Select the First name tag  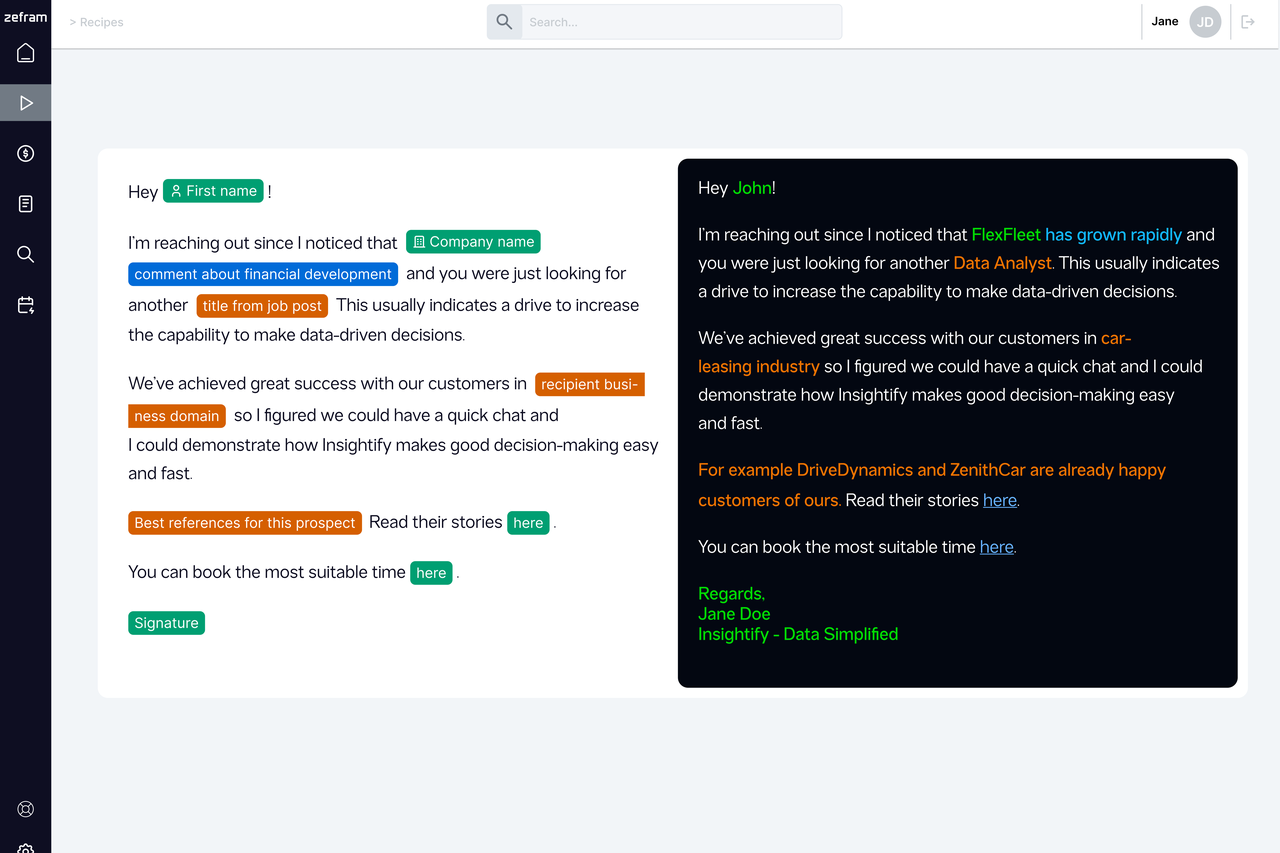[x=213, y=191]
